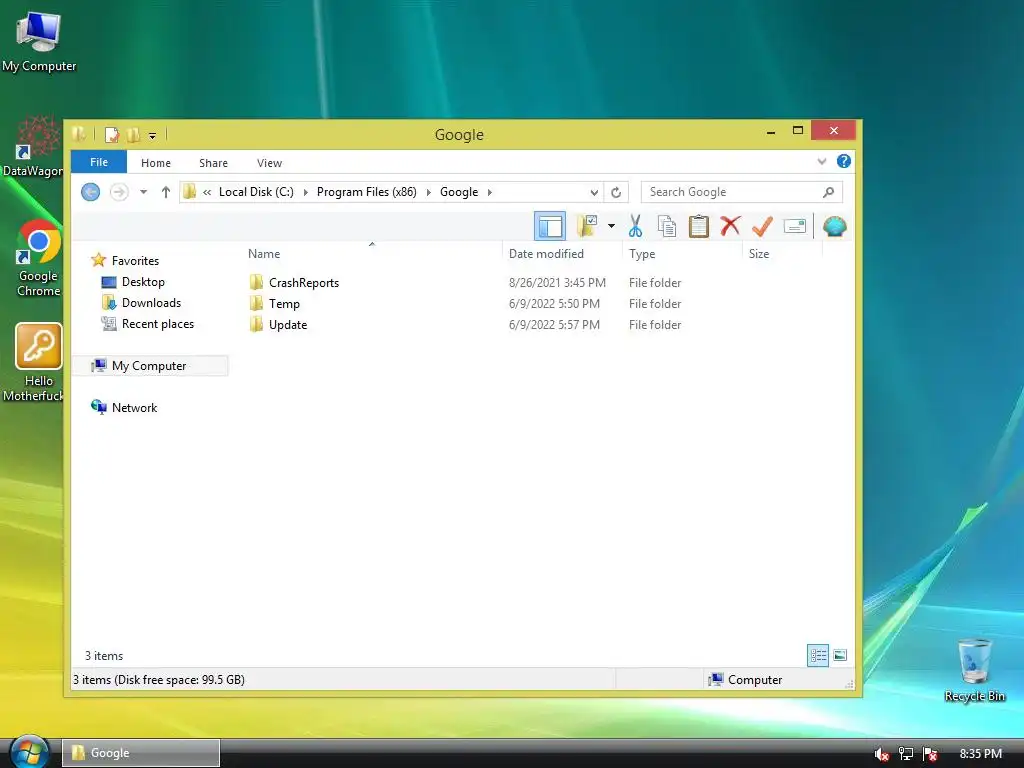The width and height of the screenshot is (1024, 768).
Task: Select My Computer in navigation pane
Action: (149, 366)
